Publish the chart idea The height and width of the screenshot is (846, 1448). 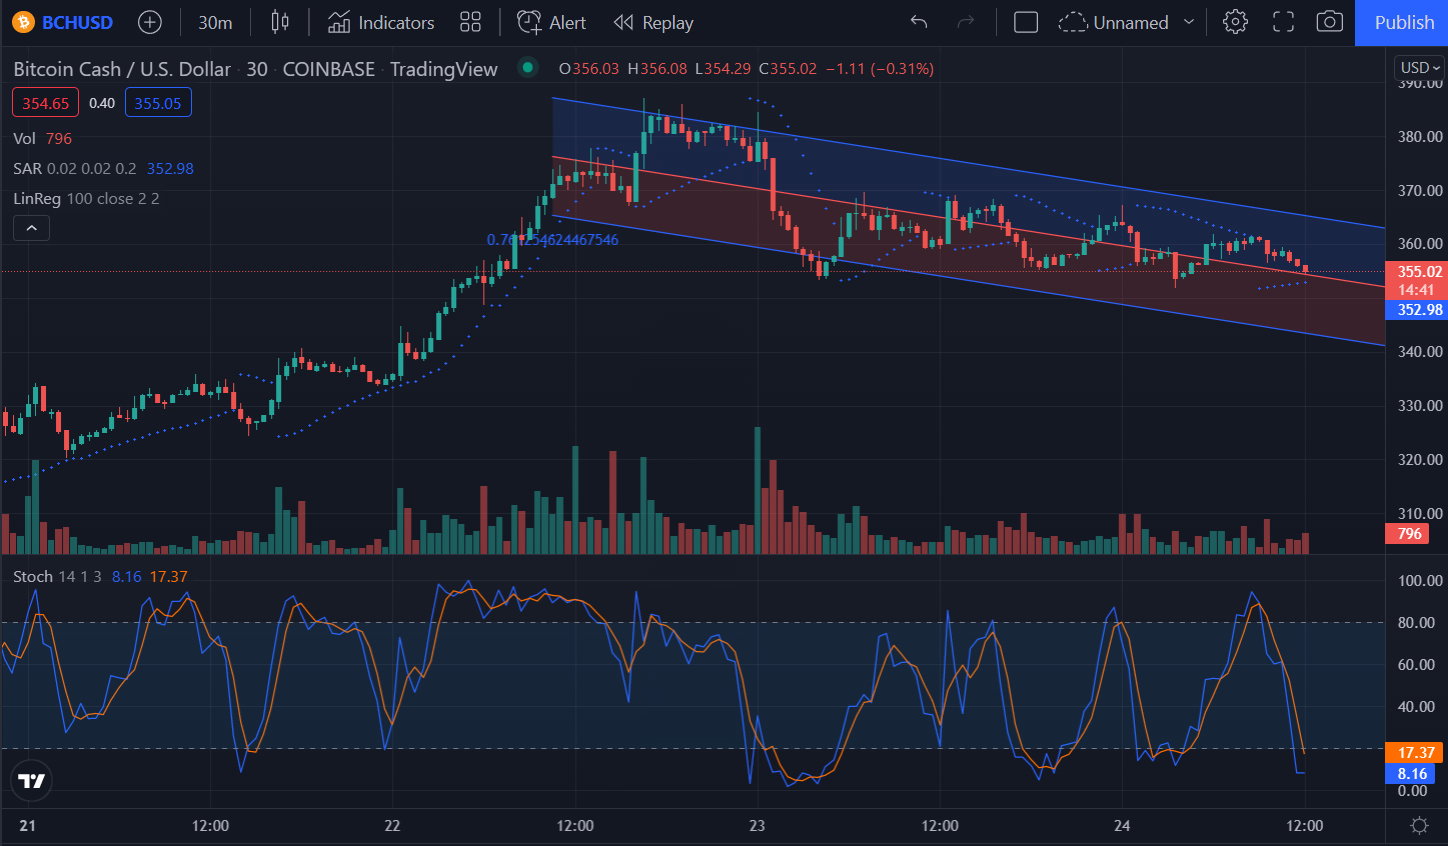(1402, 22)
